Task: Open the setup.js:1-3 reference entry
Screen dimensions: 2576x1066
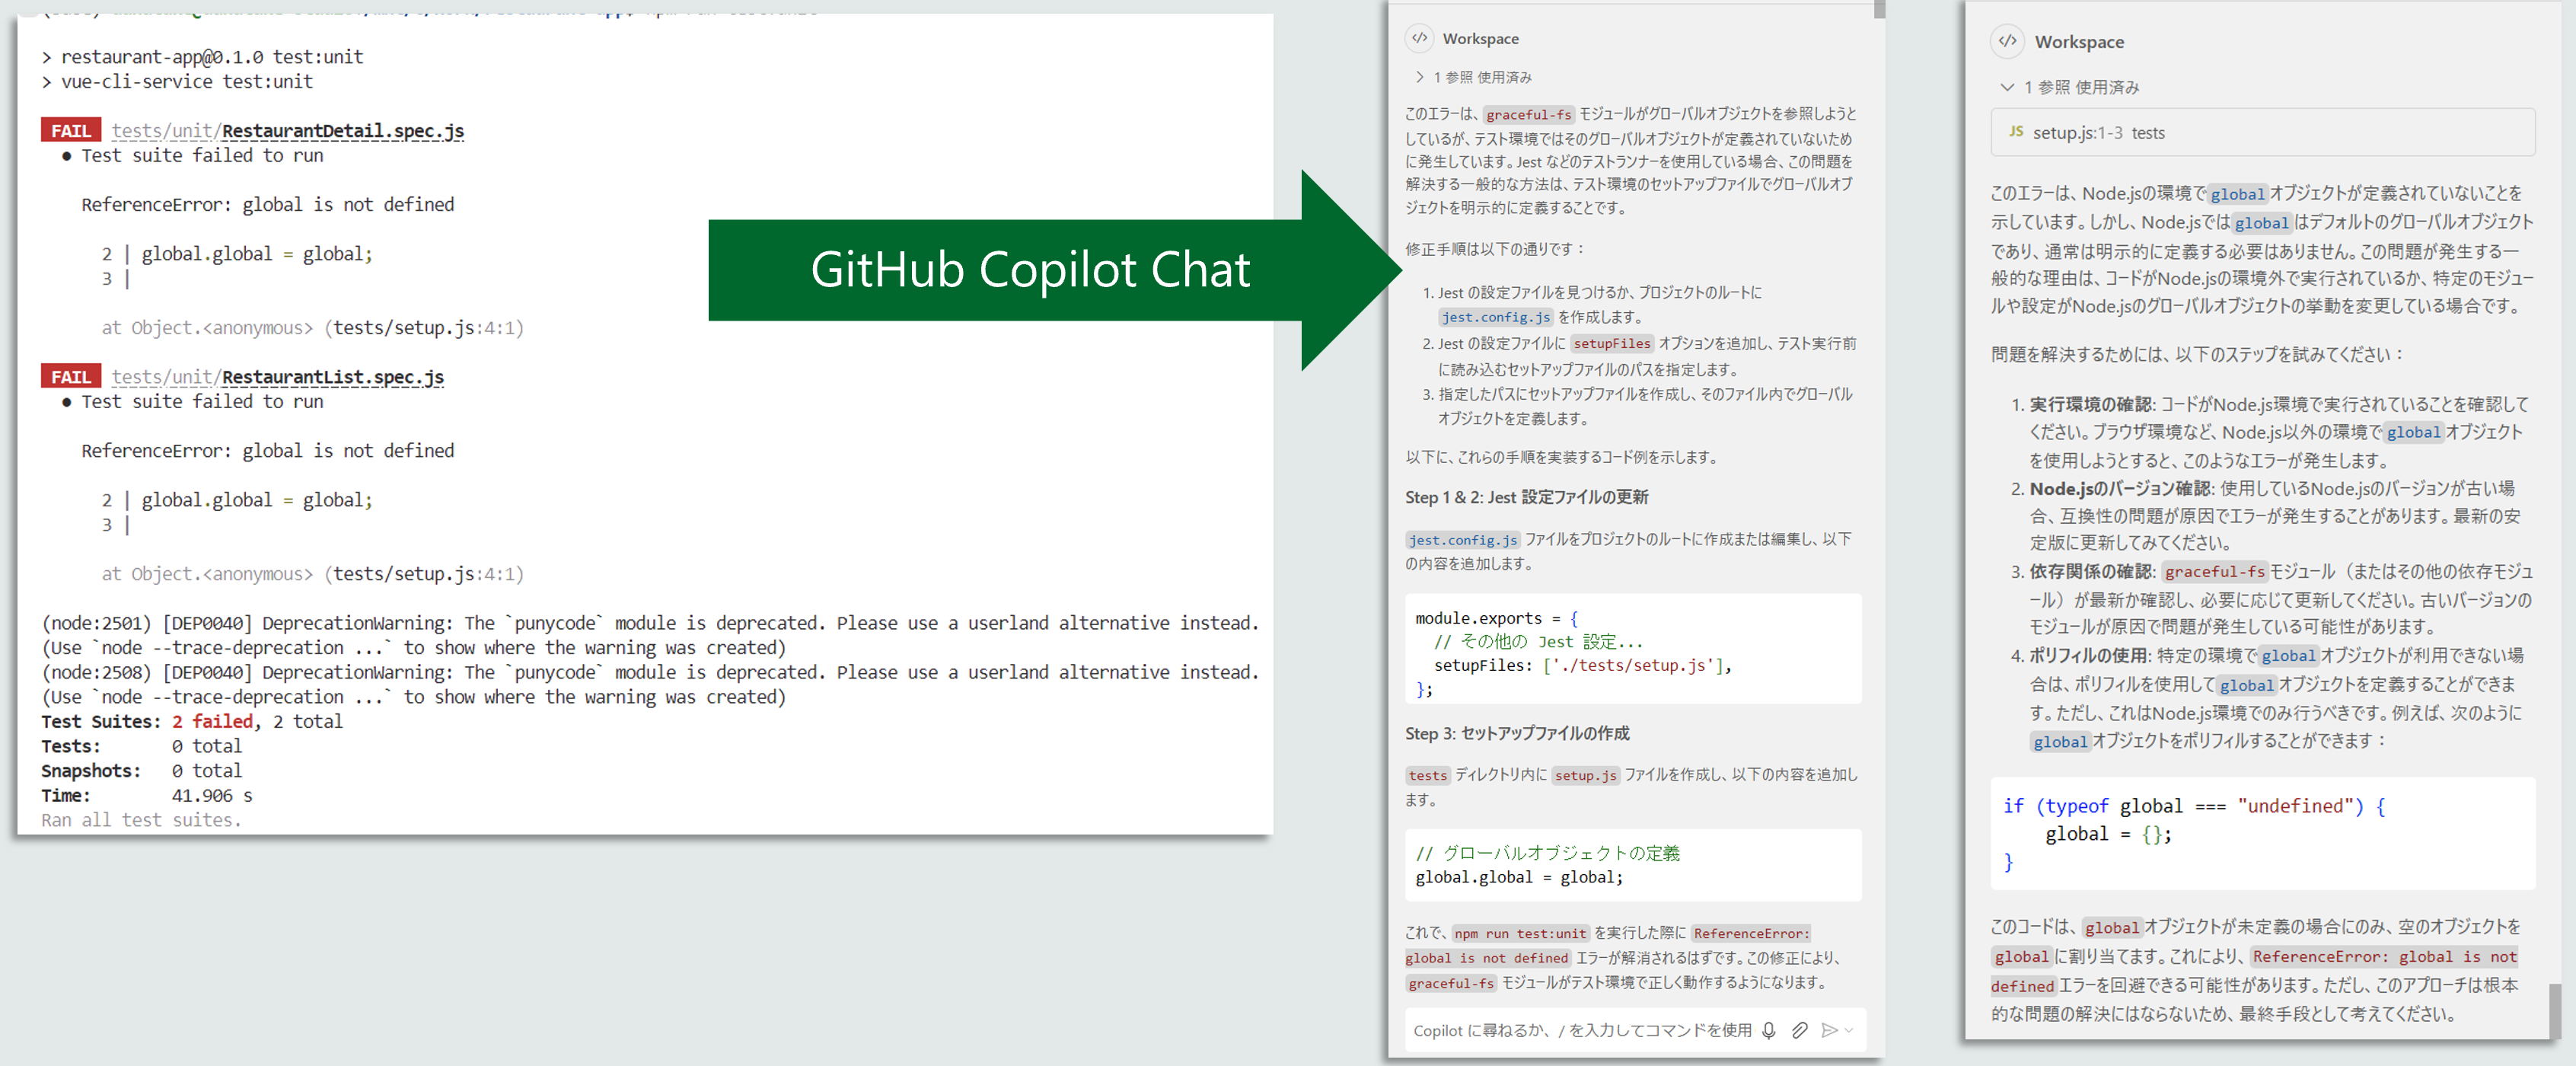Action: [x=2262, y=132]
